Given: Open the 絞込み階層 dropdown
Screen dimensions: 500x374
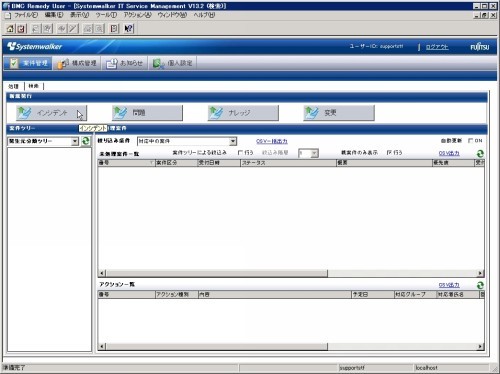Looking at the screenshot, I should point(314,153).
